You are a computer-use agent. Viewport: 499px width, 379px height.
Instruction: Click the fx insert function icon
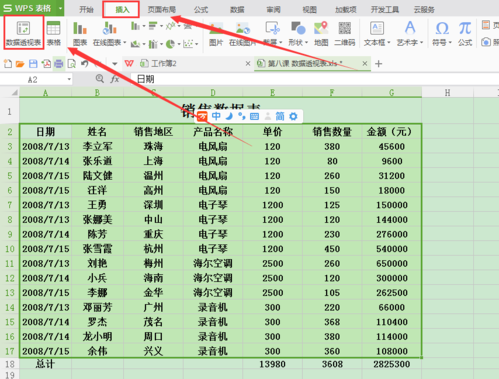(x=115, y=79)
